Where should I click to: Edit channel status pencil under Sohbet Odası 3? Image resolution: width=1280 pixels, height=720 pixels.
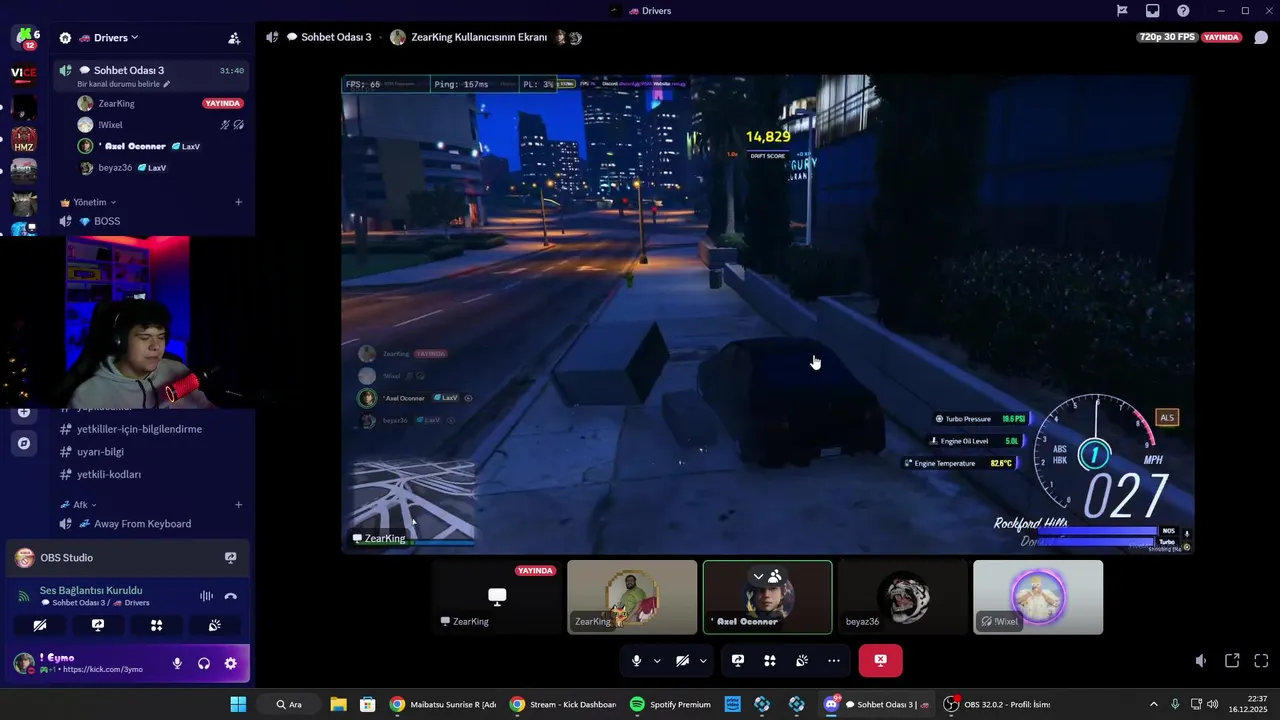167,84
